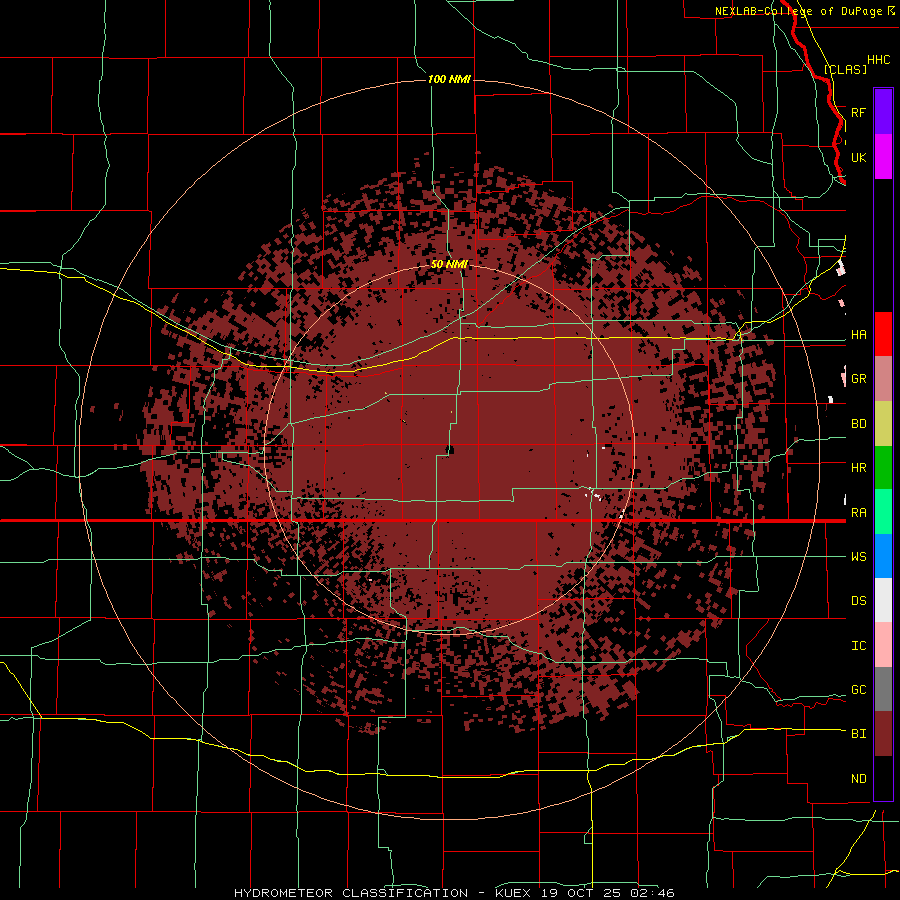Click the BI dark red legend swatch
900x900 pixels.
(x=883, y=734)
